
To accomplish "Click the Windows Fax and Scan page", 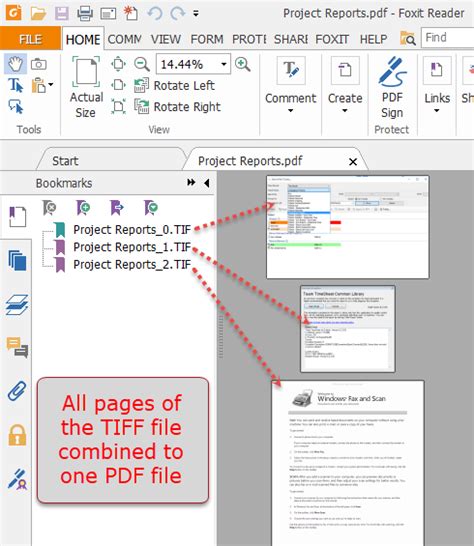I will (x=348, y=463).
